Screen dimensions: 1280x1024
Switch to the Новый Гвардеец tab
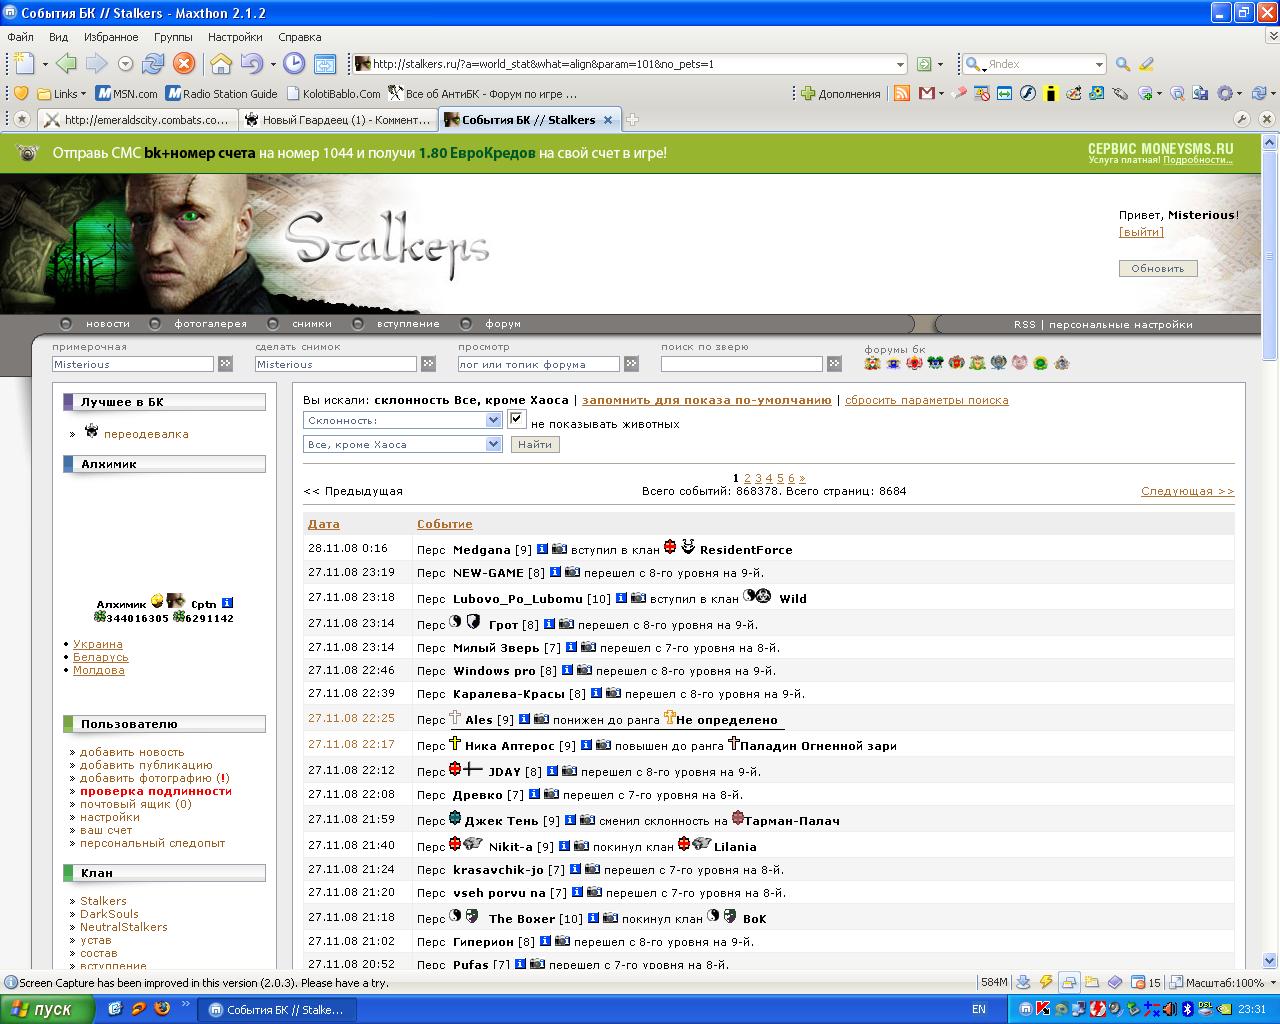click(338, 119)
